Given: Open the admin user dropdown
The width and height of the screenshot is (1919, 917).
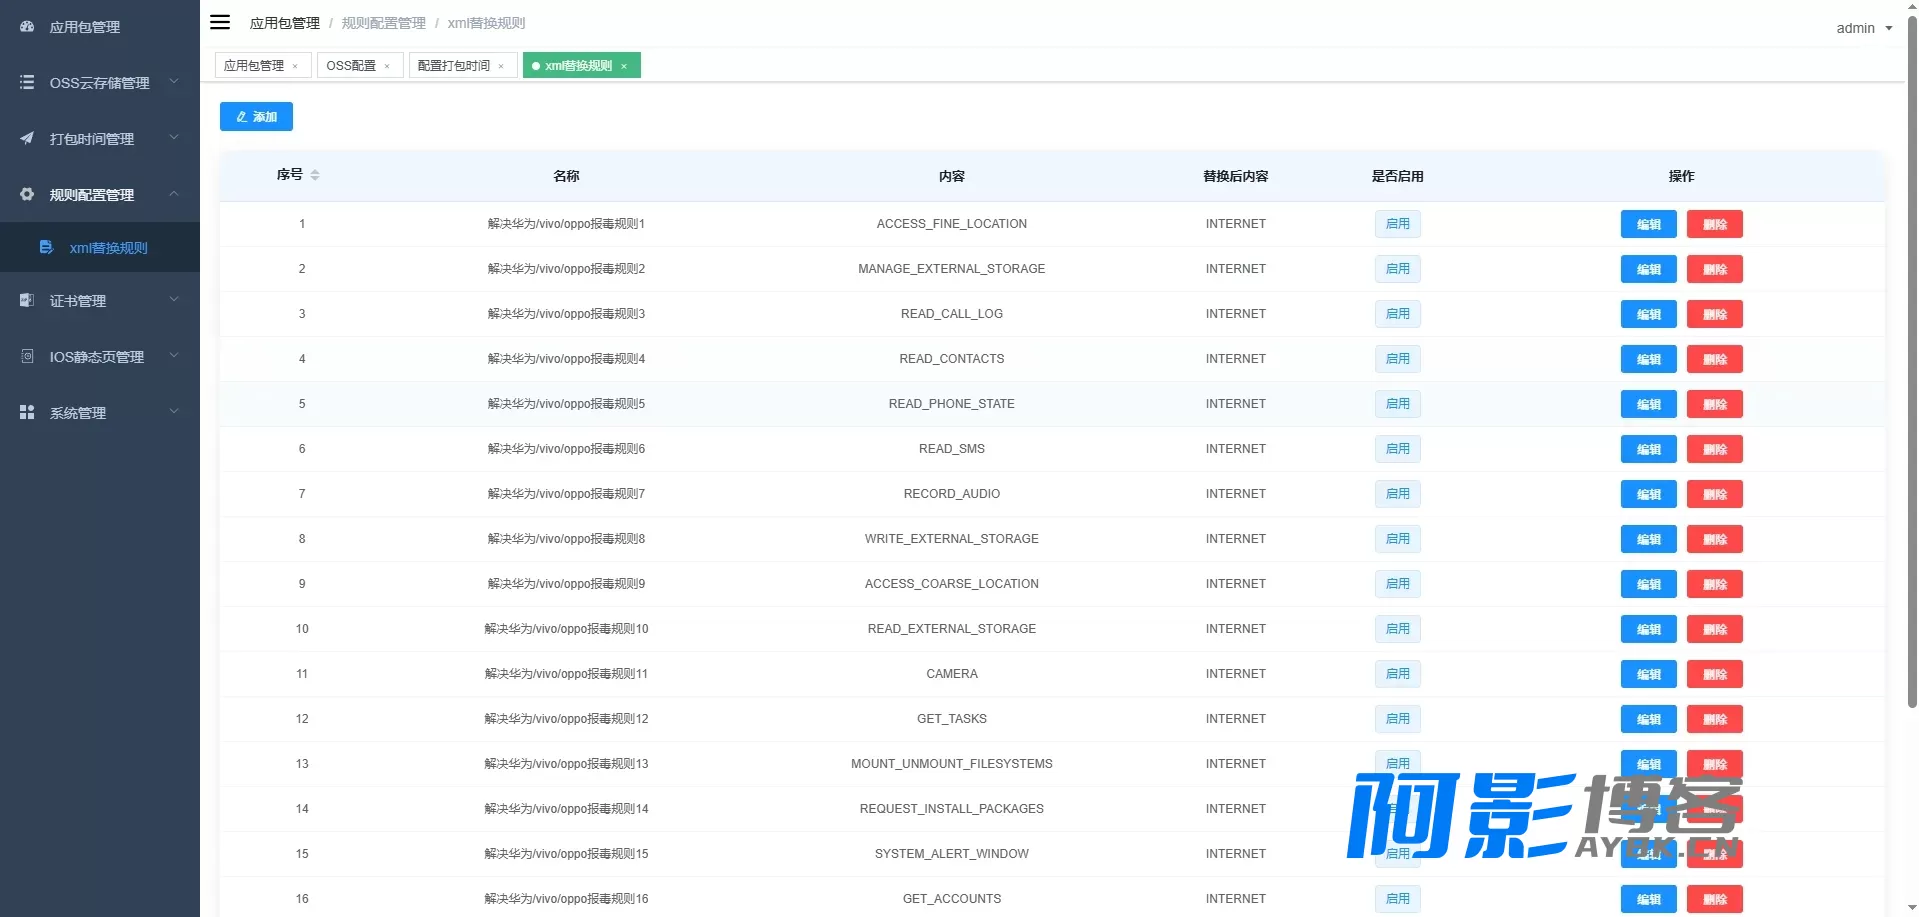Looking at the screenshot, I should [x=1864, y=28].
